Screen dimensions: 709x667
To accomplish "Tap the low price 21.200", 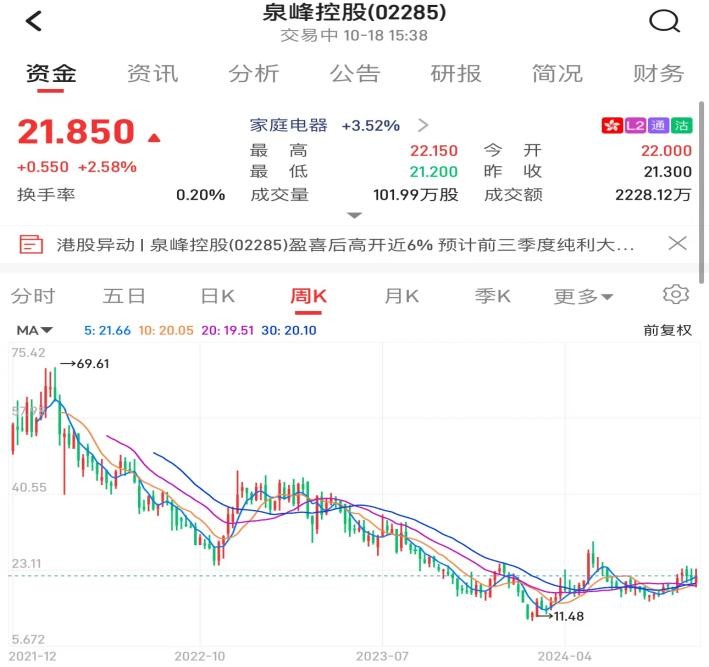I will (x=434, y=172).
